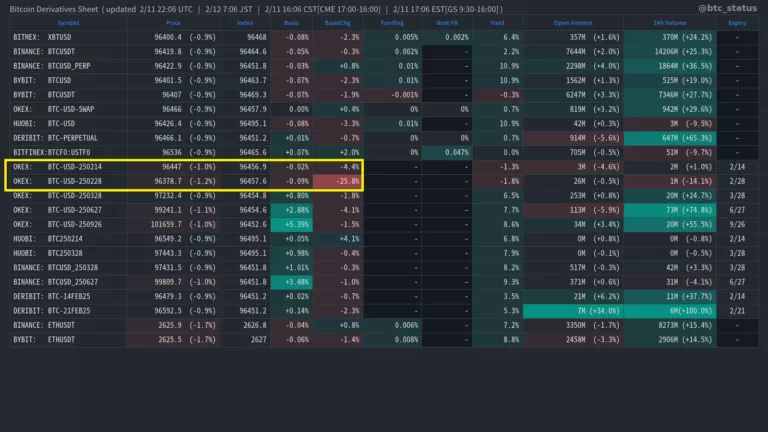Click the Funding column header

point(392,23)
